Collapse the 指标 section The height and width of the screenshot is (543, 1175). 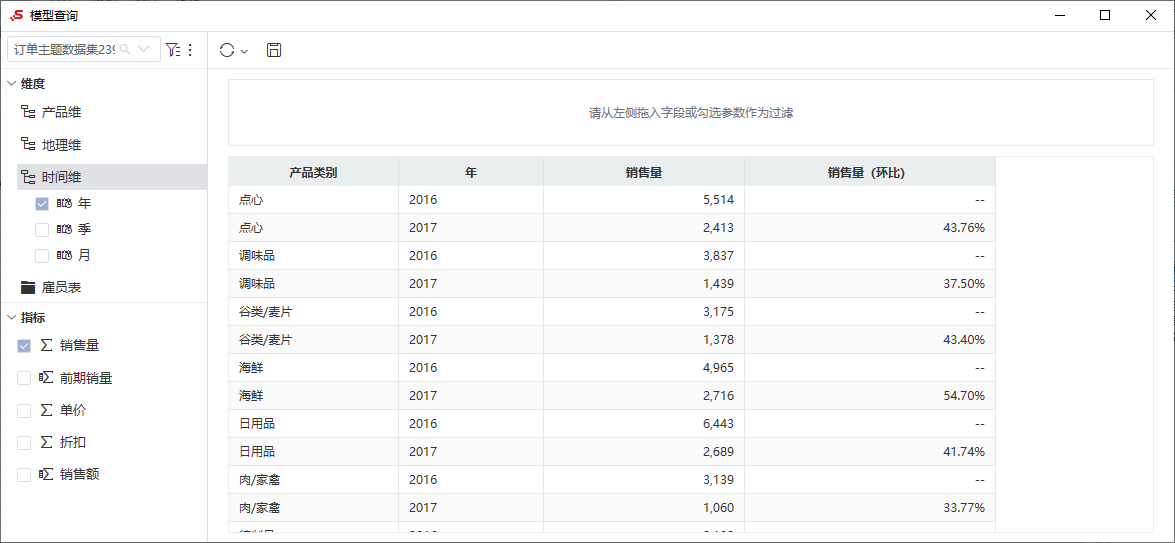click(11, 318)
